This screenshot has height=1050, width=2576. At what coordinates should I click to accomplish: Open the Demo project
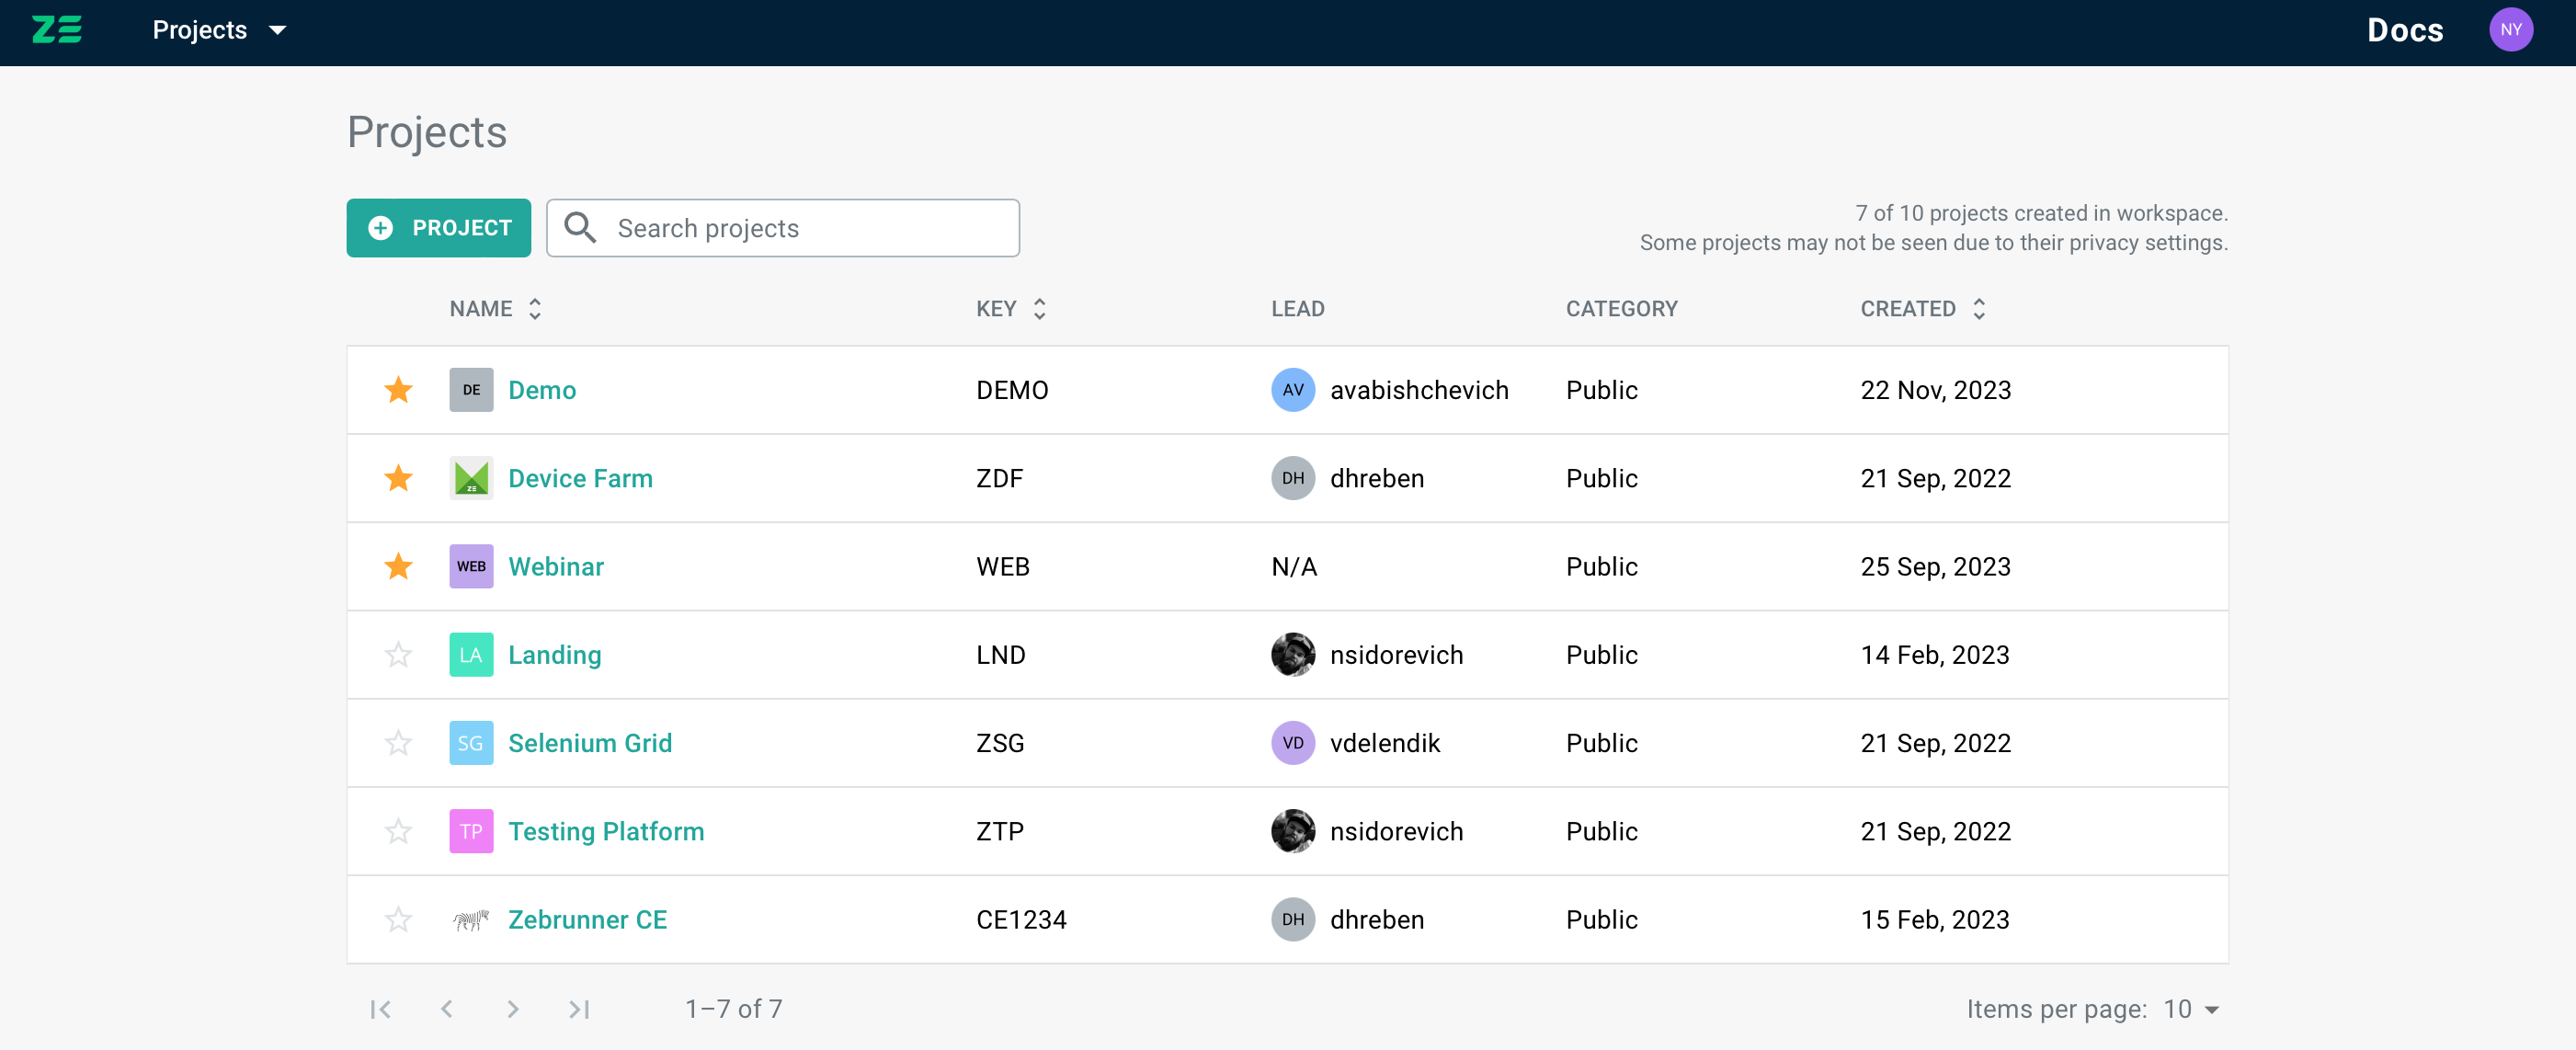coord(542,390)
